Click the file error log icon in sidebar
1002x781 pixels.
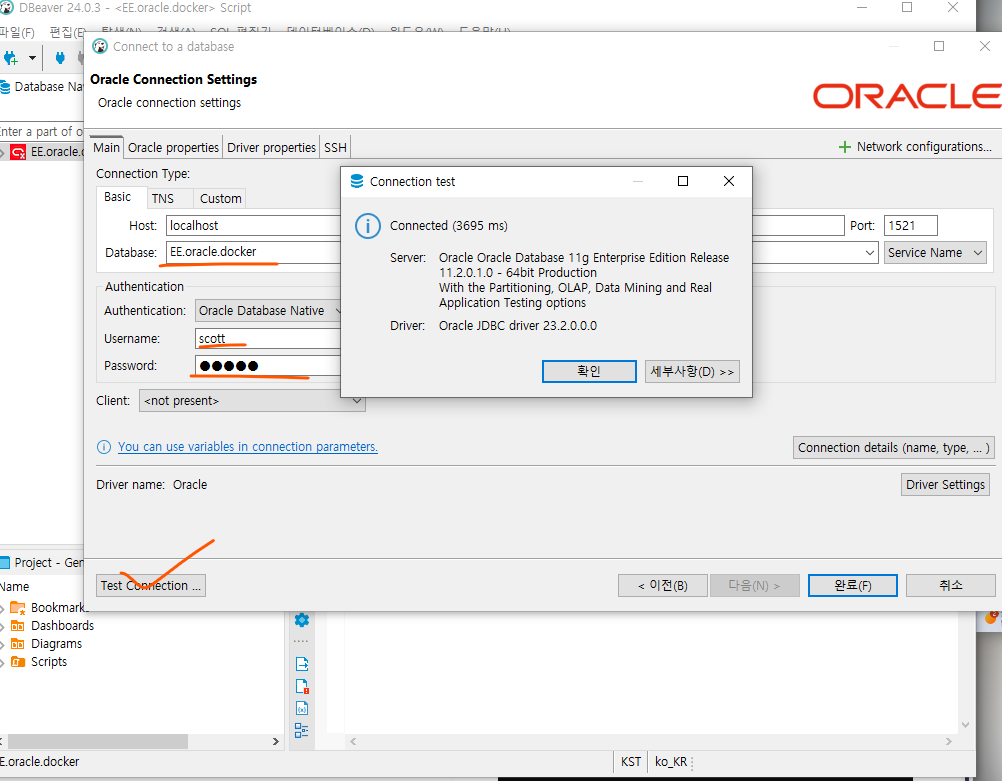point(302,686)
